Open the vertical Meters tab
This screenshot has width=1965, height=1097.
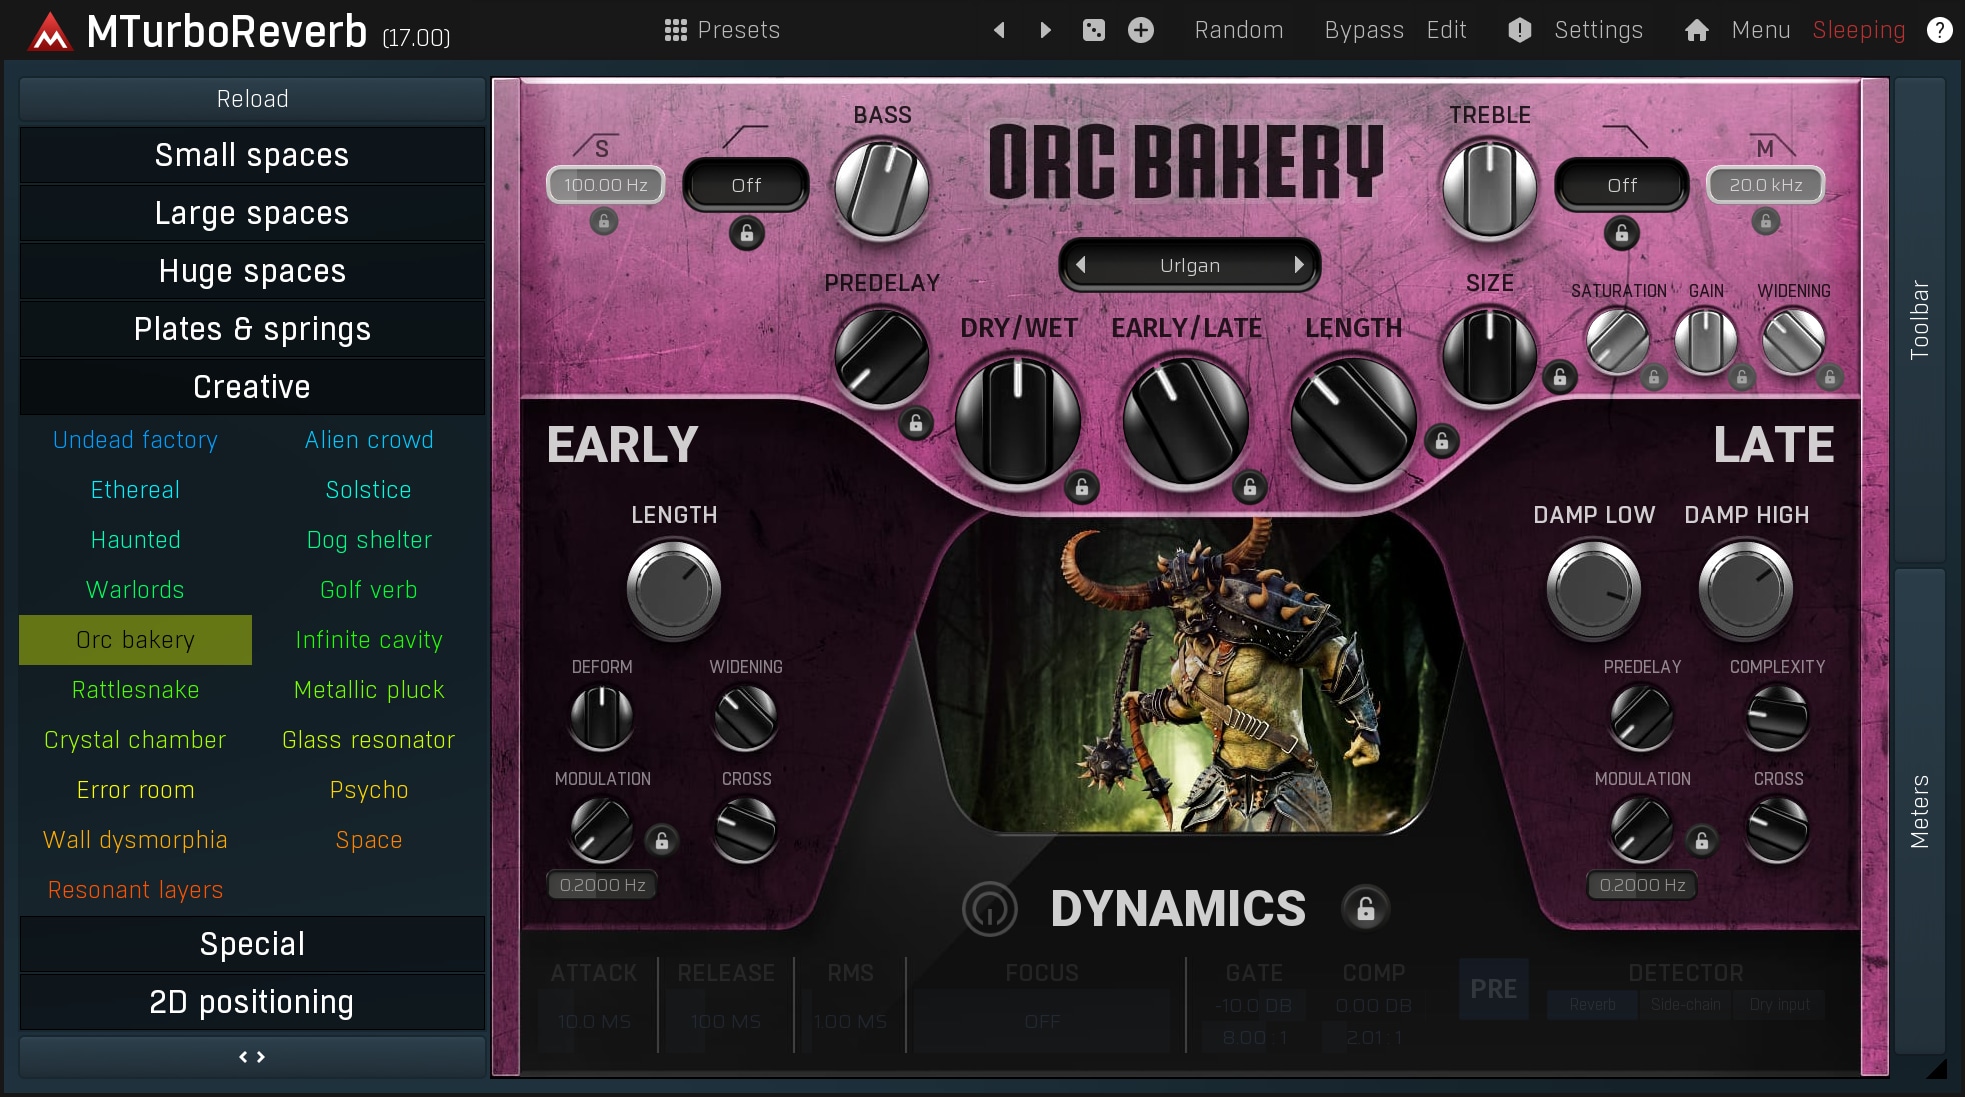click(1919, 810)
